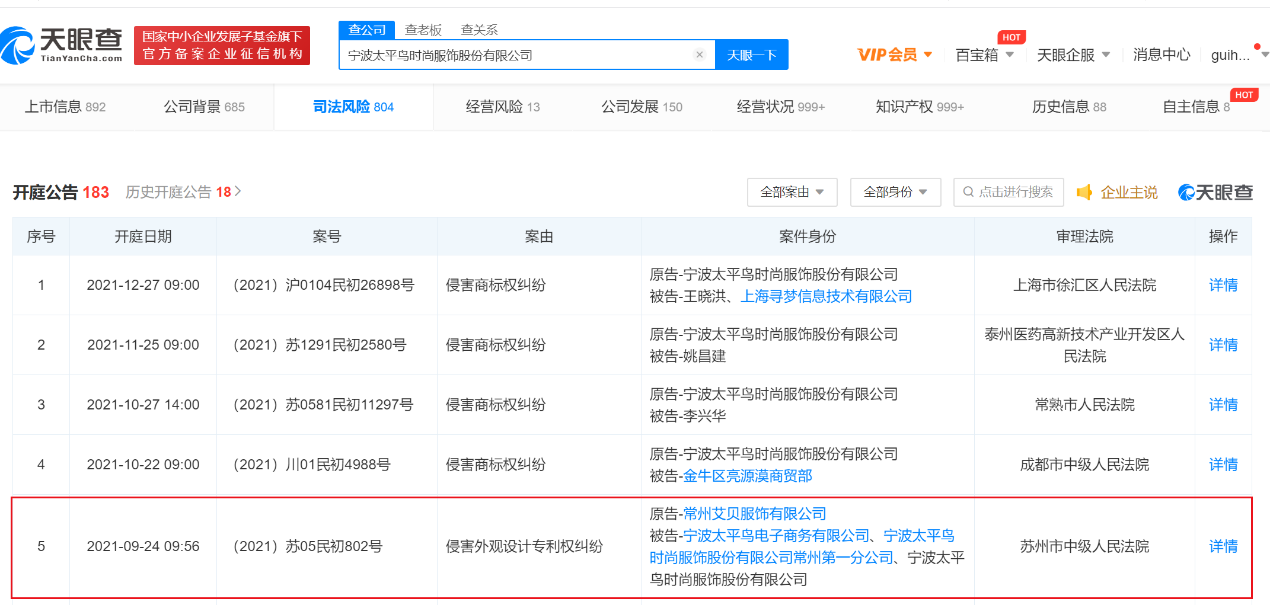Click court 常熟市人民法院
Image resolution: width=1270 pixels, height=605 pixels.
[x=1084, y=405]
